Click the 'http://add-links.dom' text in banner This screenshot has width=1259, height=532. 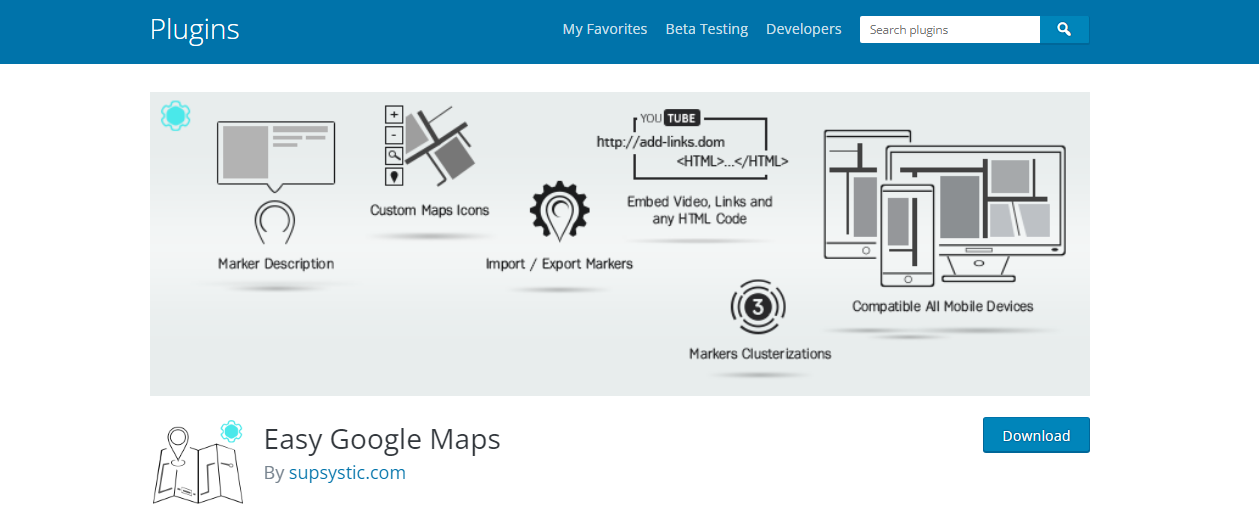(661, 142)
